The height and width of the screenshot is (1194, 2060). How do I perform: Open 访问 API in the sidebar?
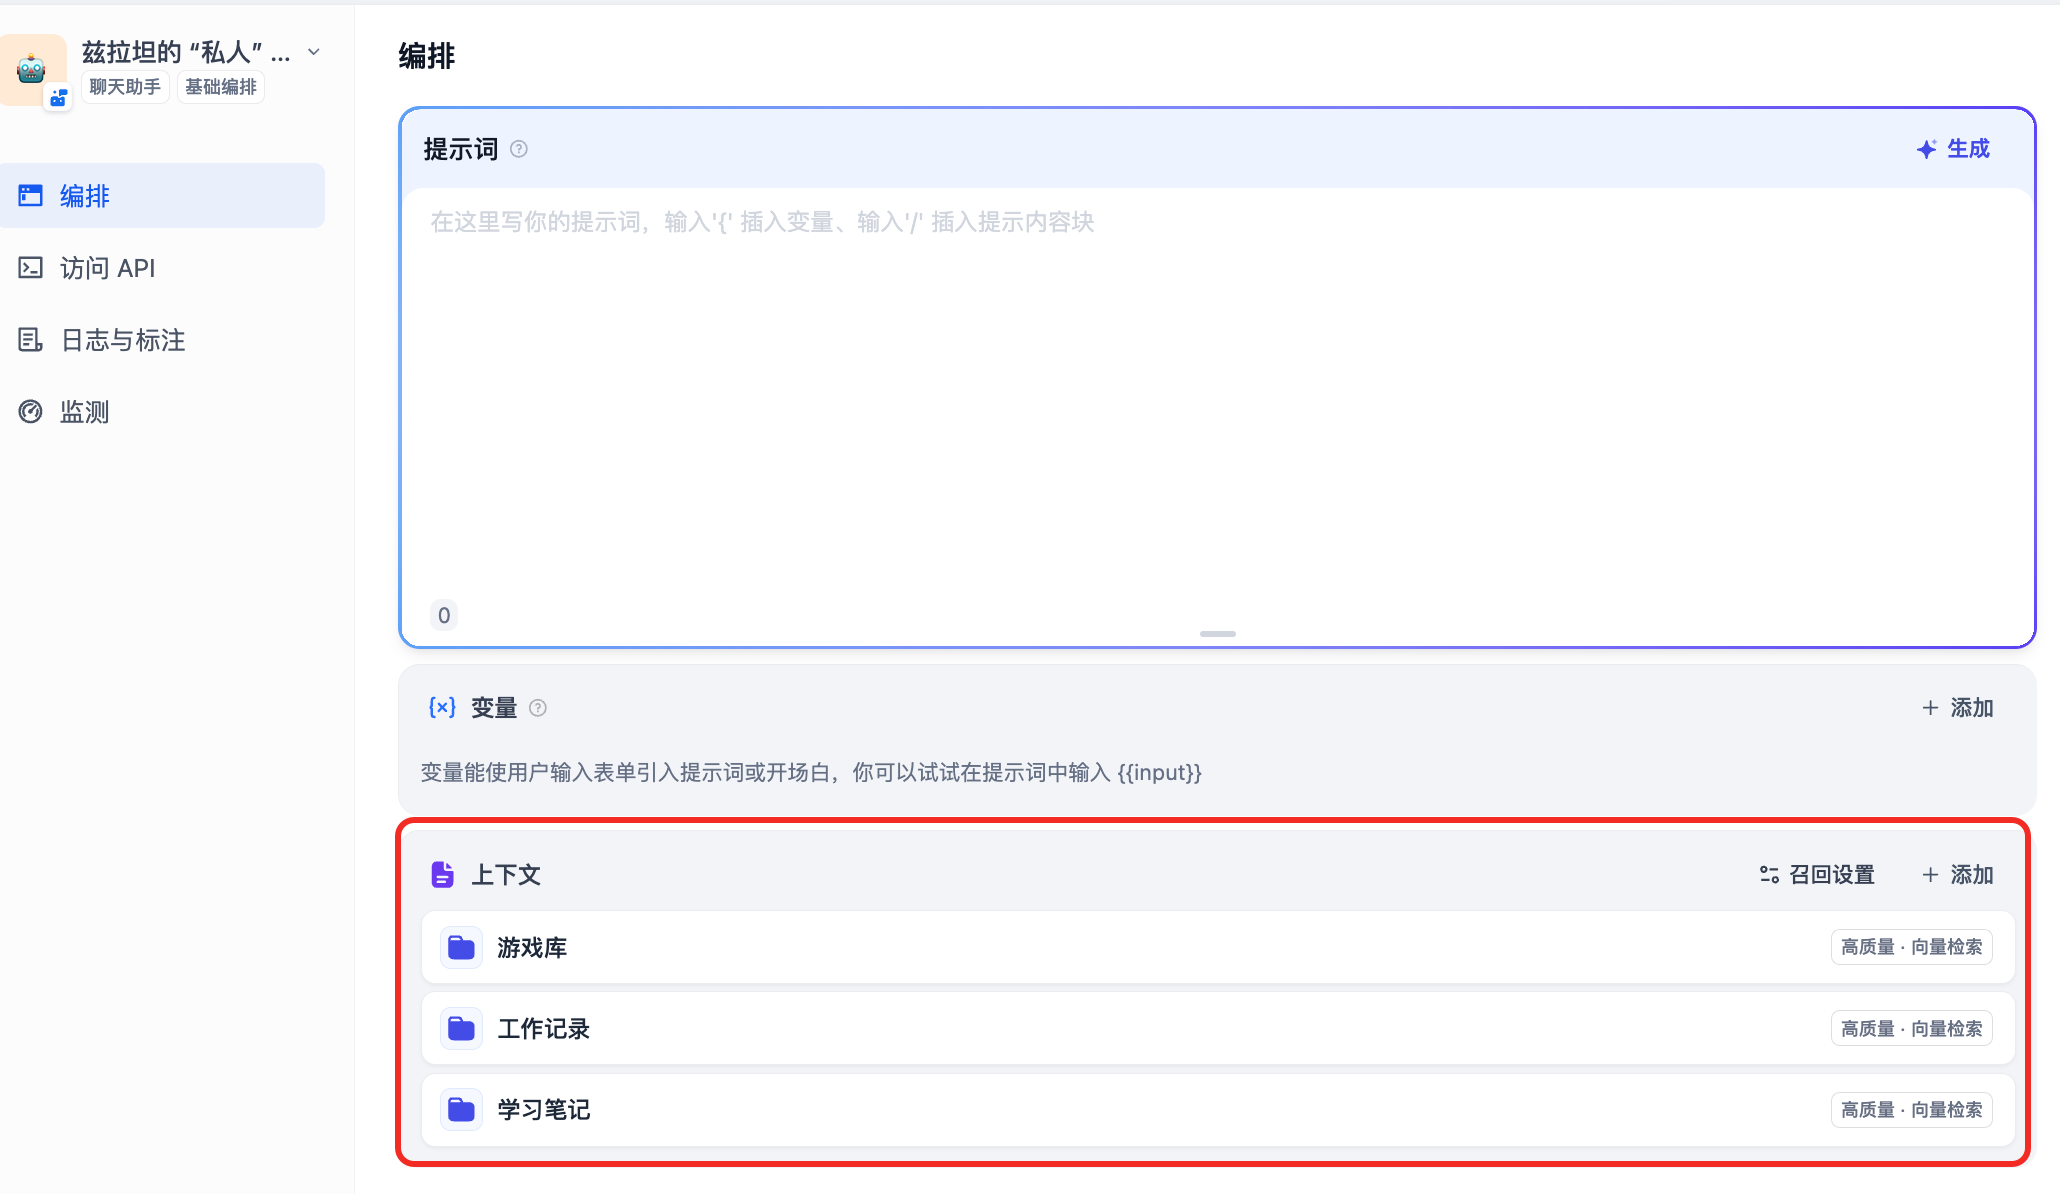click(x=107, y=268)
